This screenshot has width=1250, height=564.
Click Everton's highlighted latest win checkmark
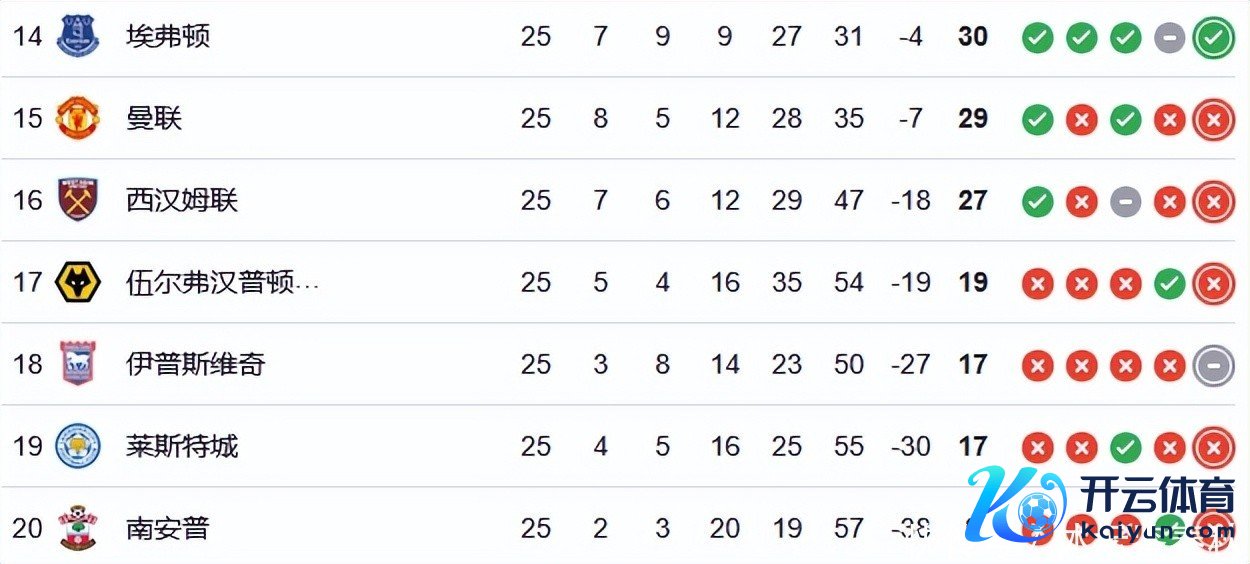click(1213, 38)
